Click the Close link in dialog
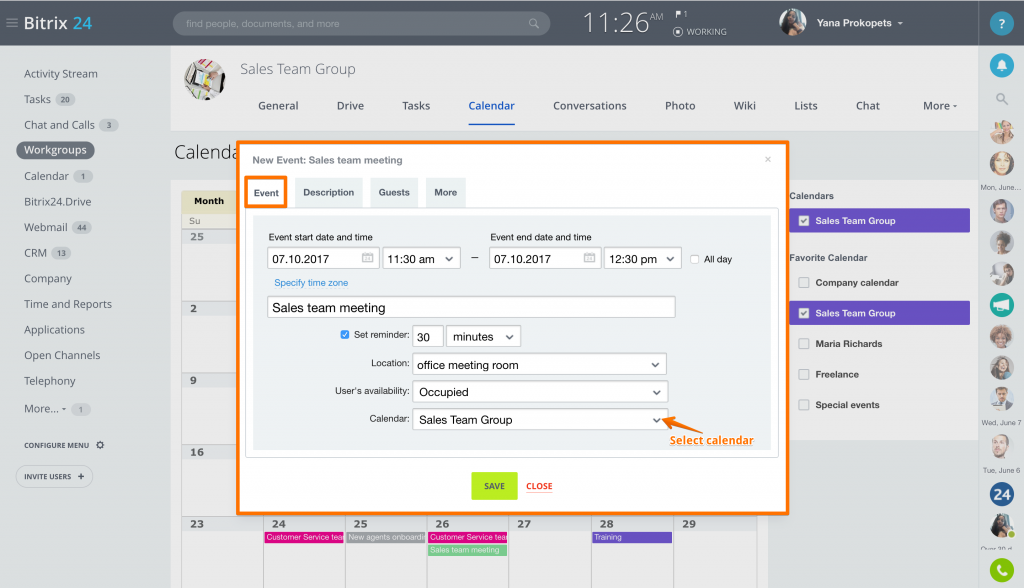Image resolution: width=1024 pixels, height=588 pixels. (539, 486)
